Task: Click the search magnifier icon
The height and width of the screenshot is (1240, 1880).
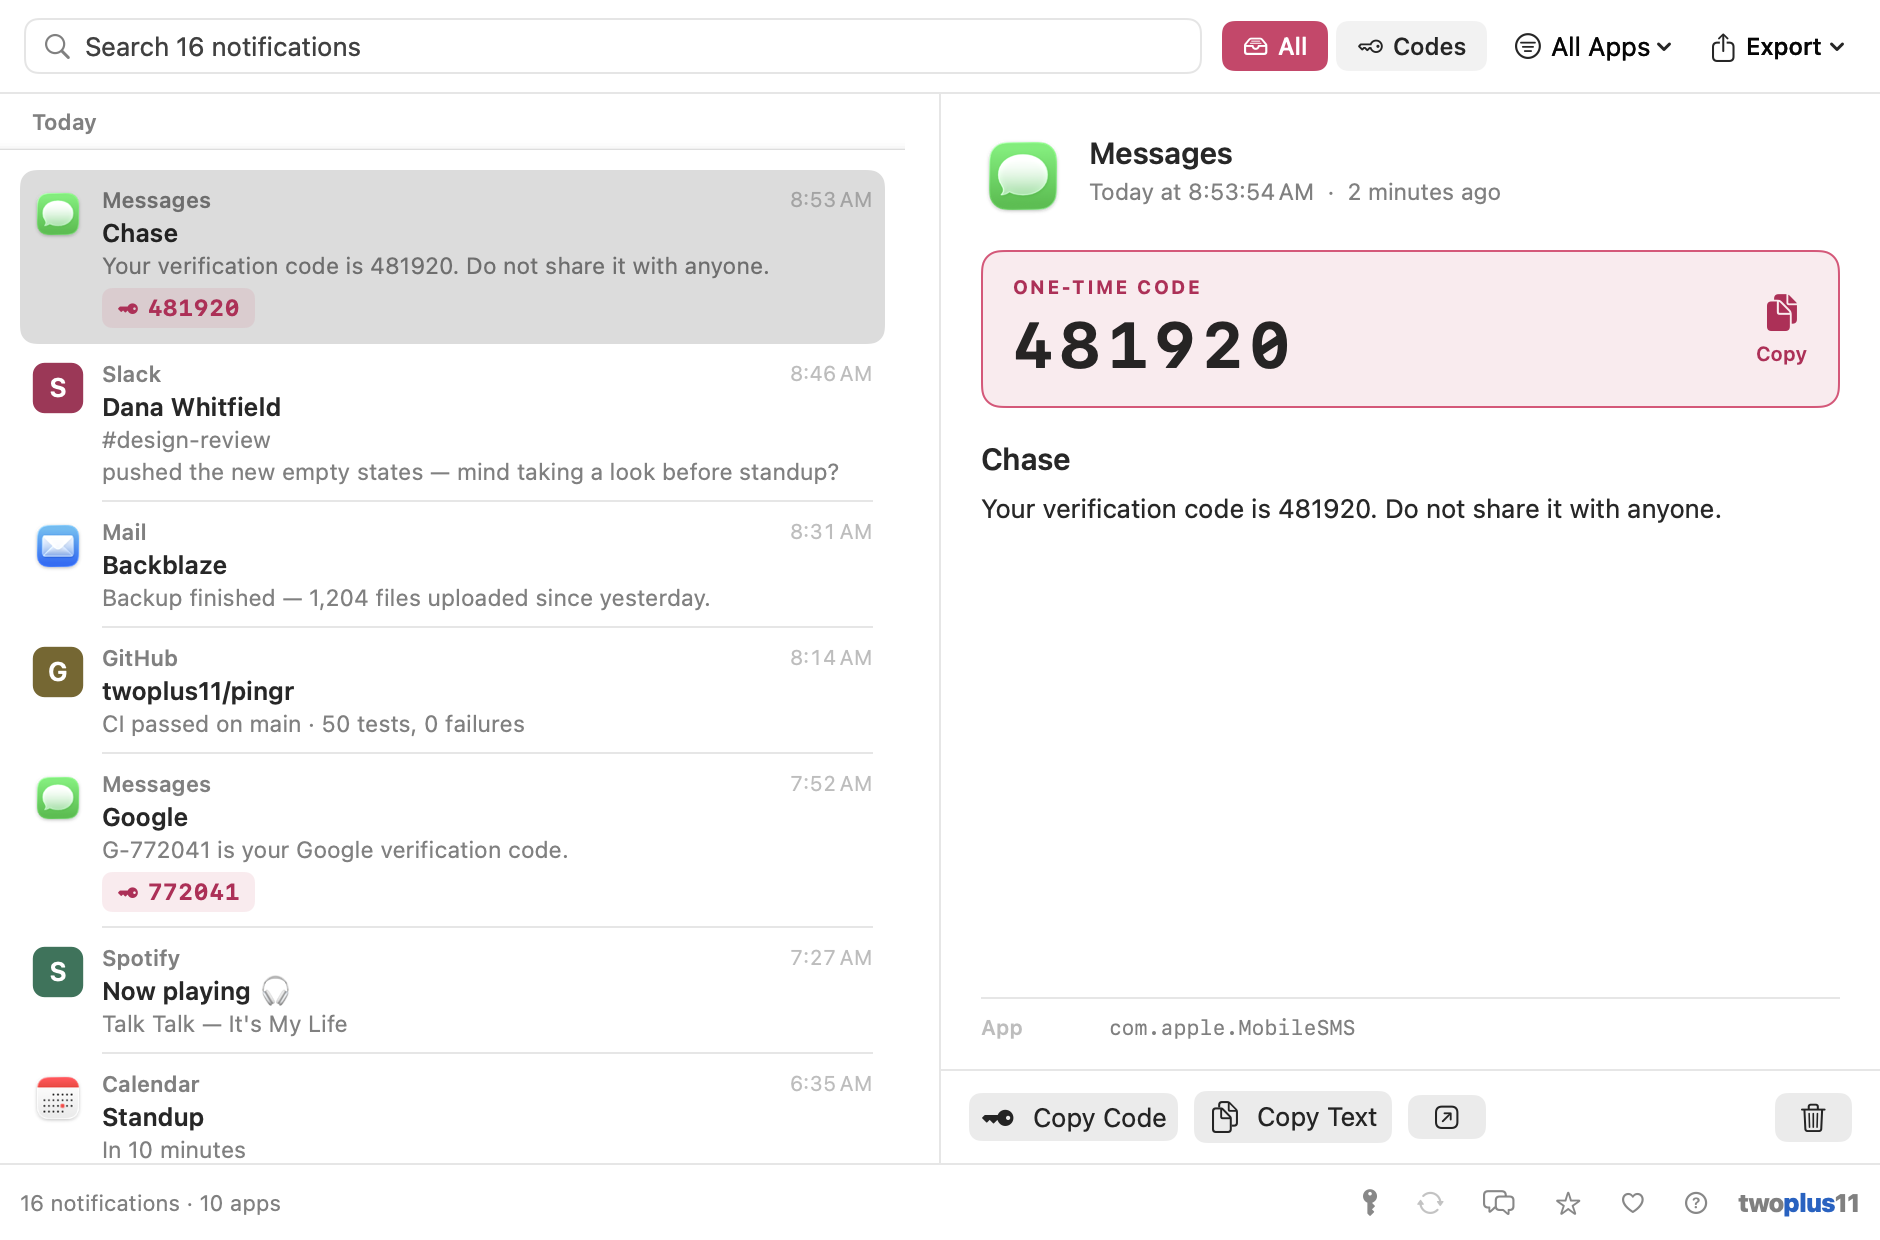Action: pos(58,47)
